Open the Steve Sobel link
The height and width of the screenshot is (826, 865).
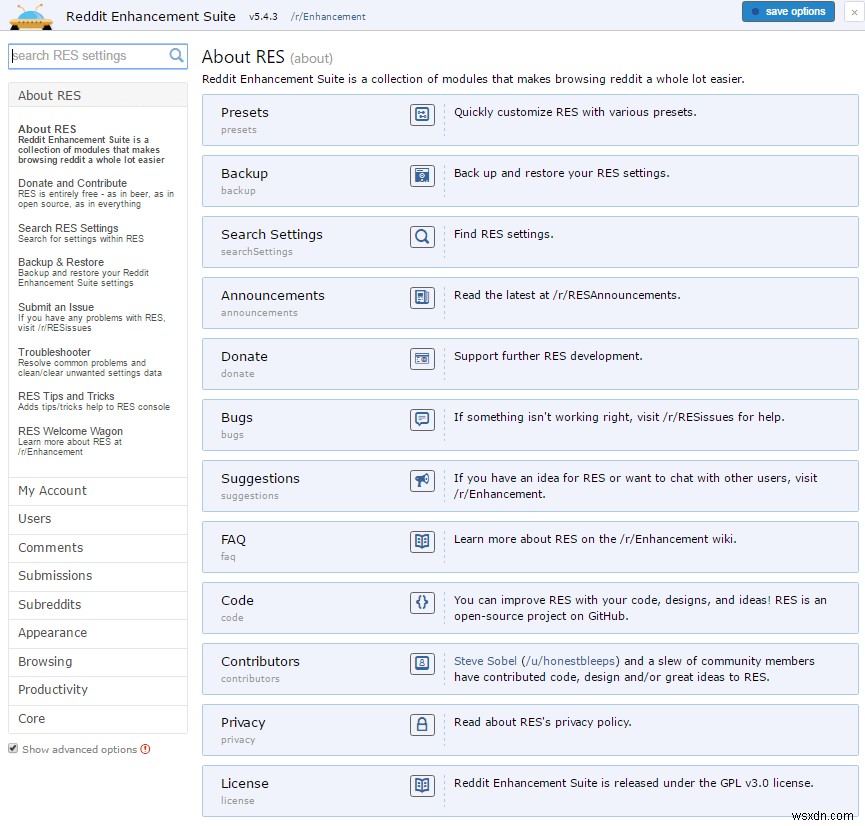(x=485, y=661)
